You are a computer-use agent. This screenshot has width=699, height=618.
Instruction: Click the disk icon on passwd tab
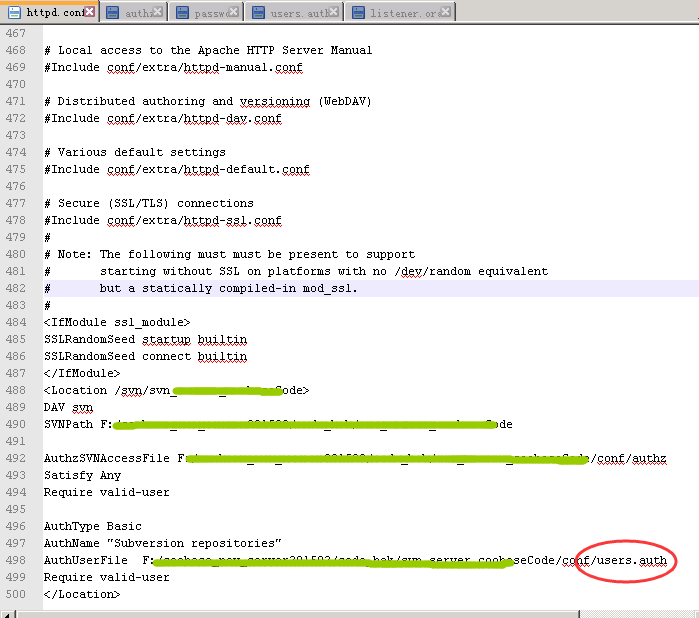tap(182, 12)
